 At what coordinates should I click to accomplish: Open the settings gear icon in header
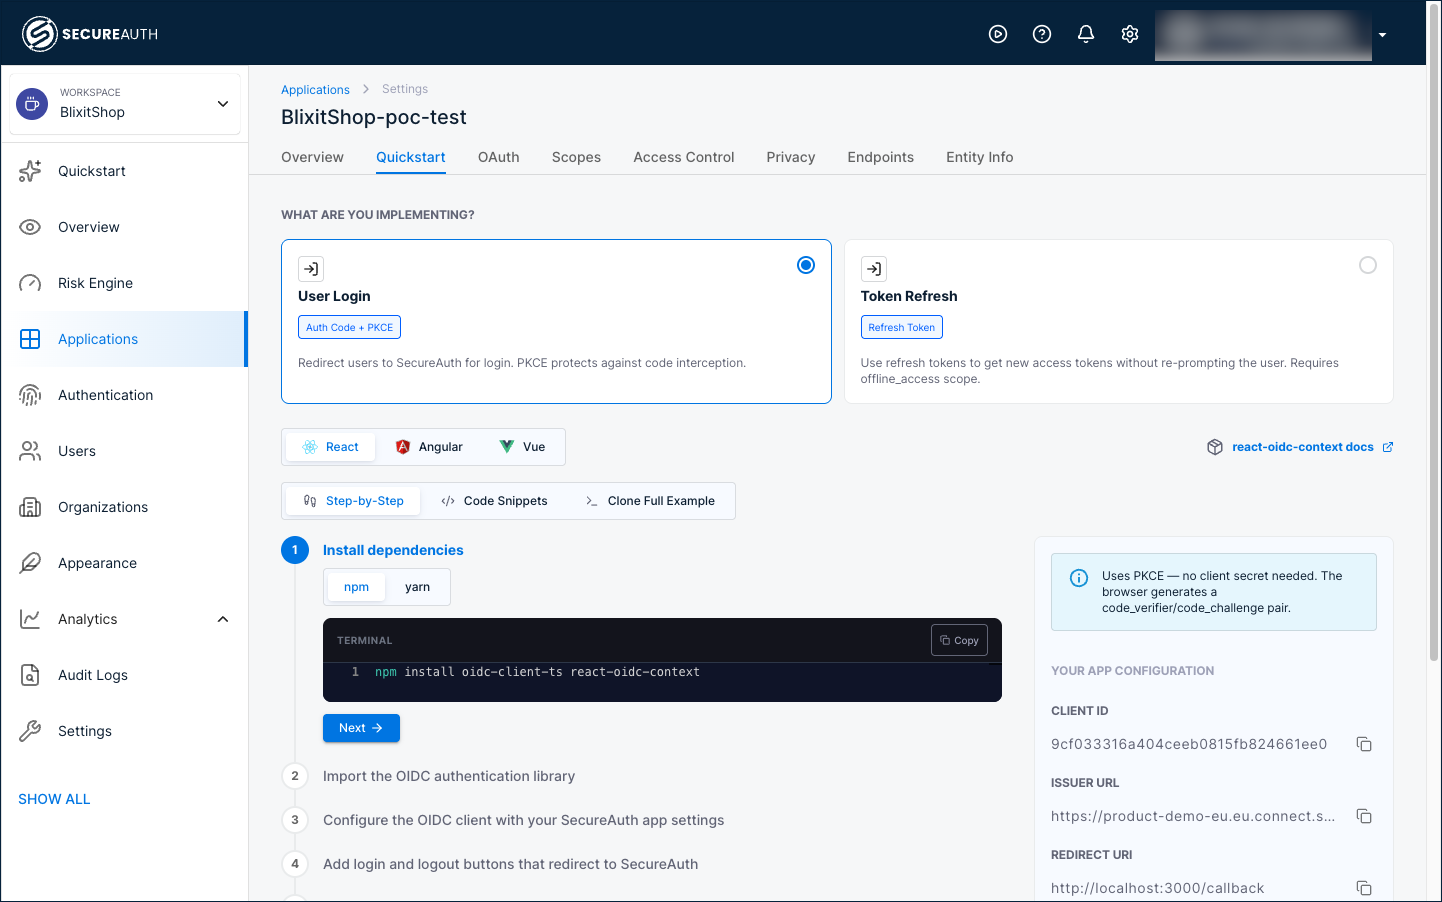pos(1130,34)
